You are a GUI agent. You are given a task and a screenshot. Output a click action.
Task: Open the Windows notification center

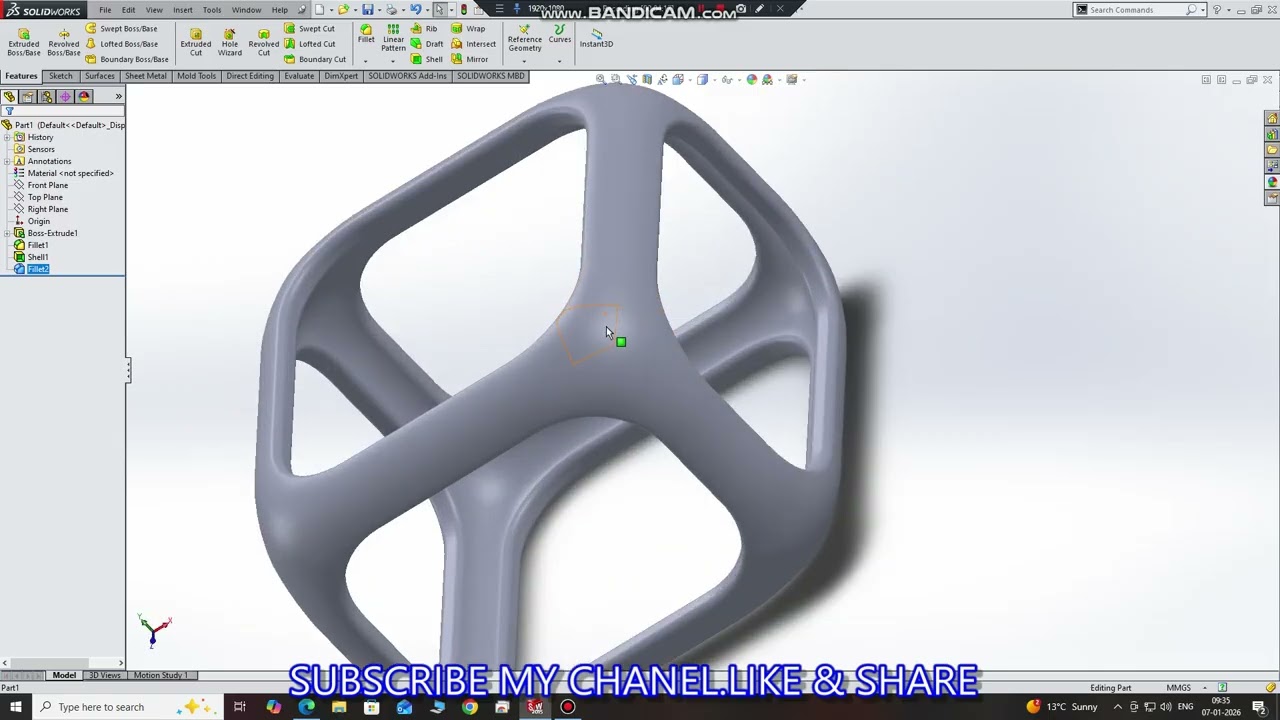1259,707
